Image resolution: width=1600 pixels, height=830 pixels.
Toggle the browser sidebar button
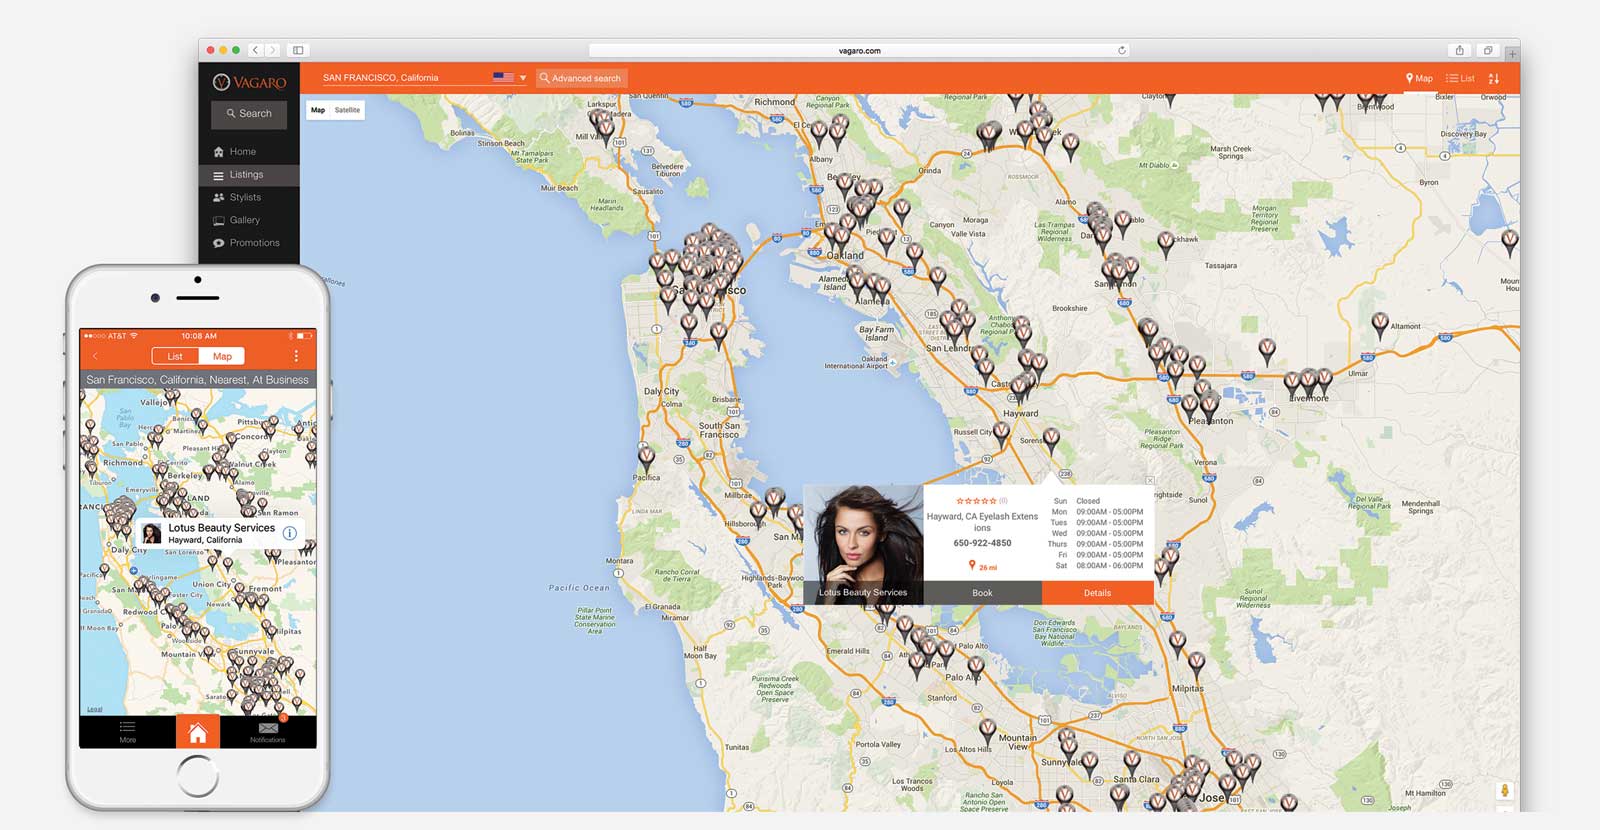tap(298, 50)
